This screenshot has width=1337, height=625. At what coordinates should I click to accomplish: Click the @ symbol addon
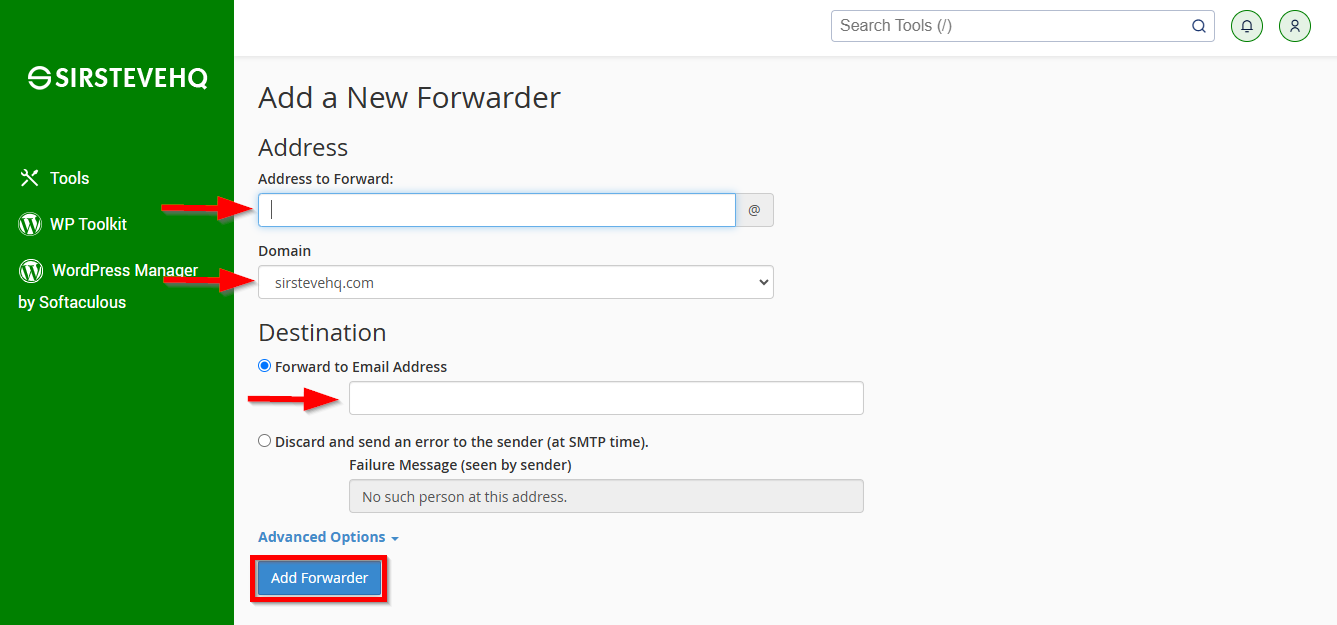pos(755,210)
